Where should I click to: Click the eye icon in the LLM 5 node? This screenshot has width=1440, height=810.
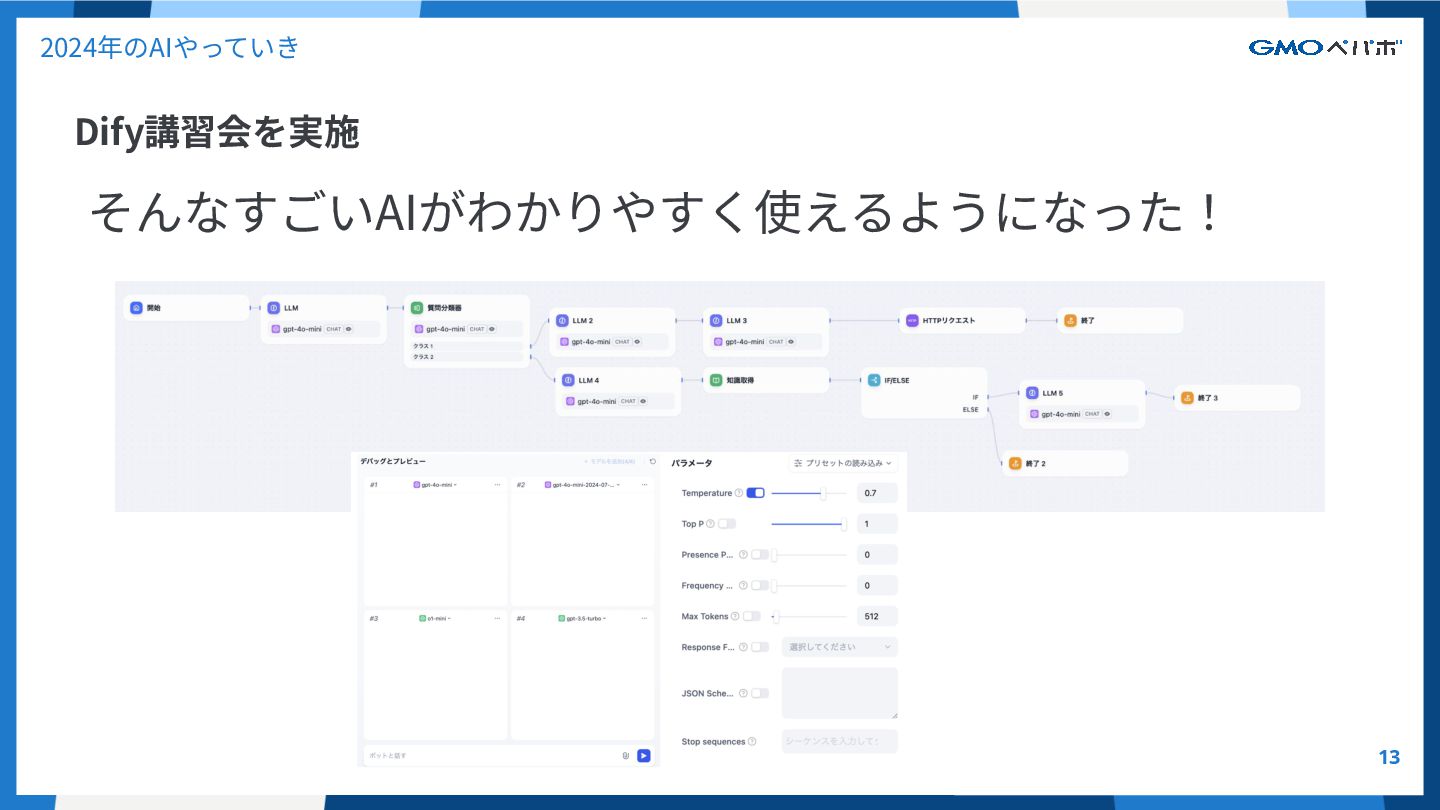[x=1107, y=414]
